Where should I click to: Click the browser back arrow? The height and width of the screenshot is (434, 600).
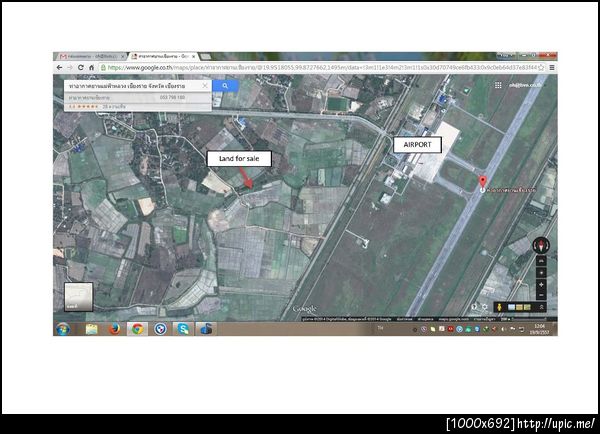pyautogui.click(x=59, y=67)
